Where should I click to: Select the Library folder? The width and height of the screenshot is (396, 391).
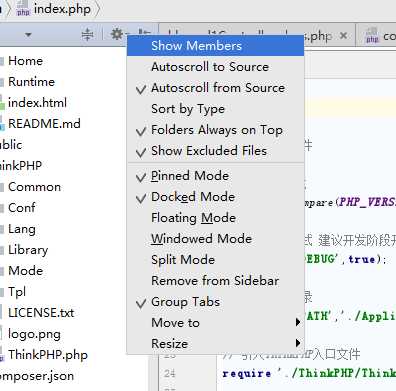point(28,250)
